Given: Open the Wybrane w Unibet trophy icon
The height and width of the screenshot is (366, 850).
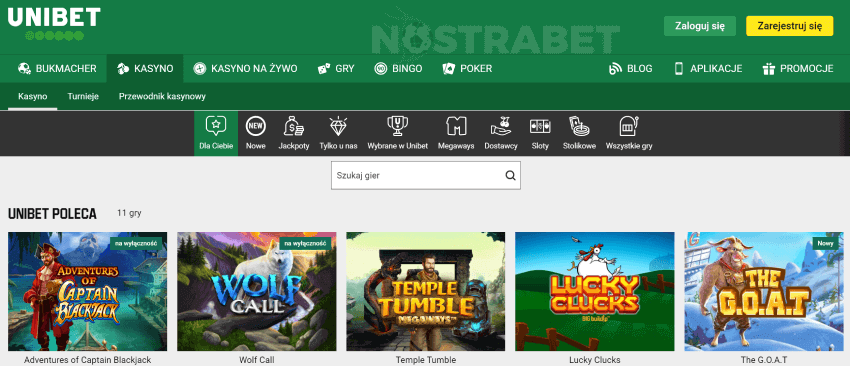Looking at the screenshot, I should (397, 126).
